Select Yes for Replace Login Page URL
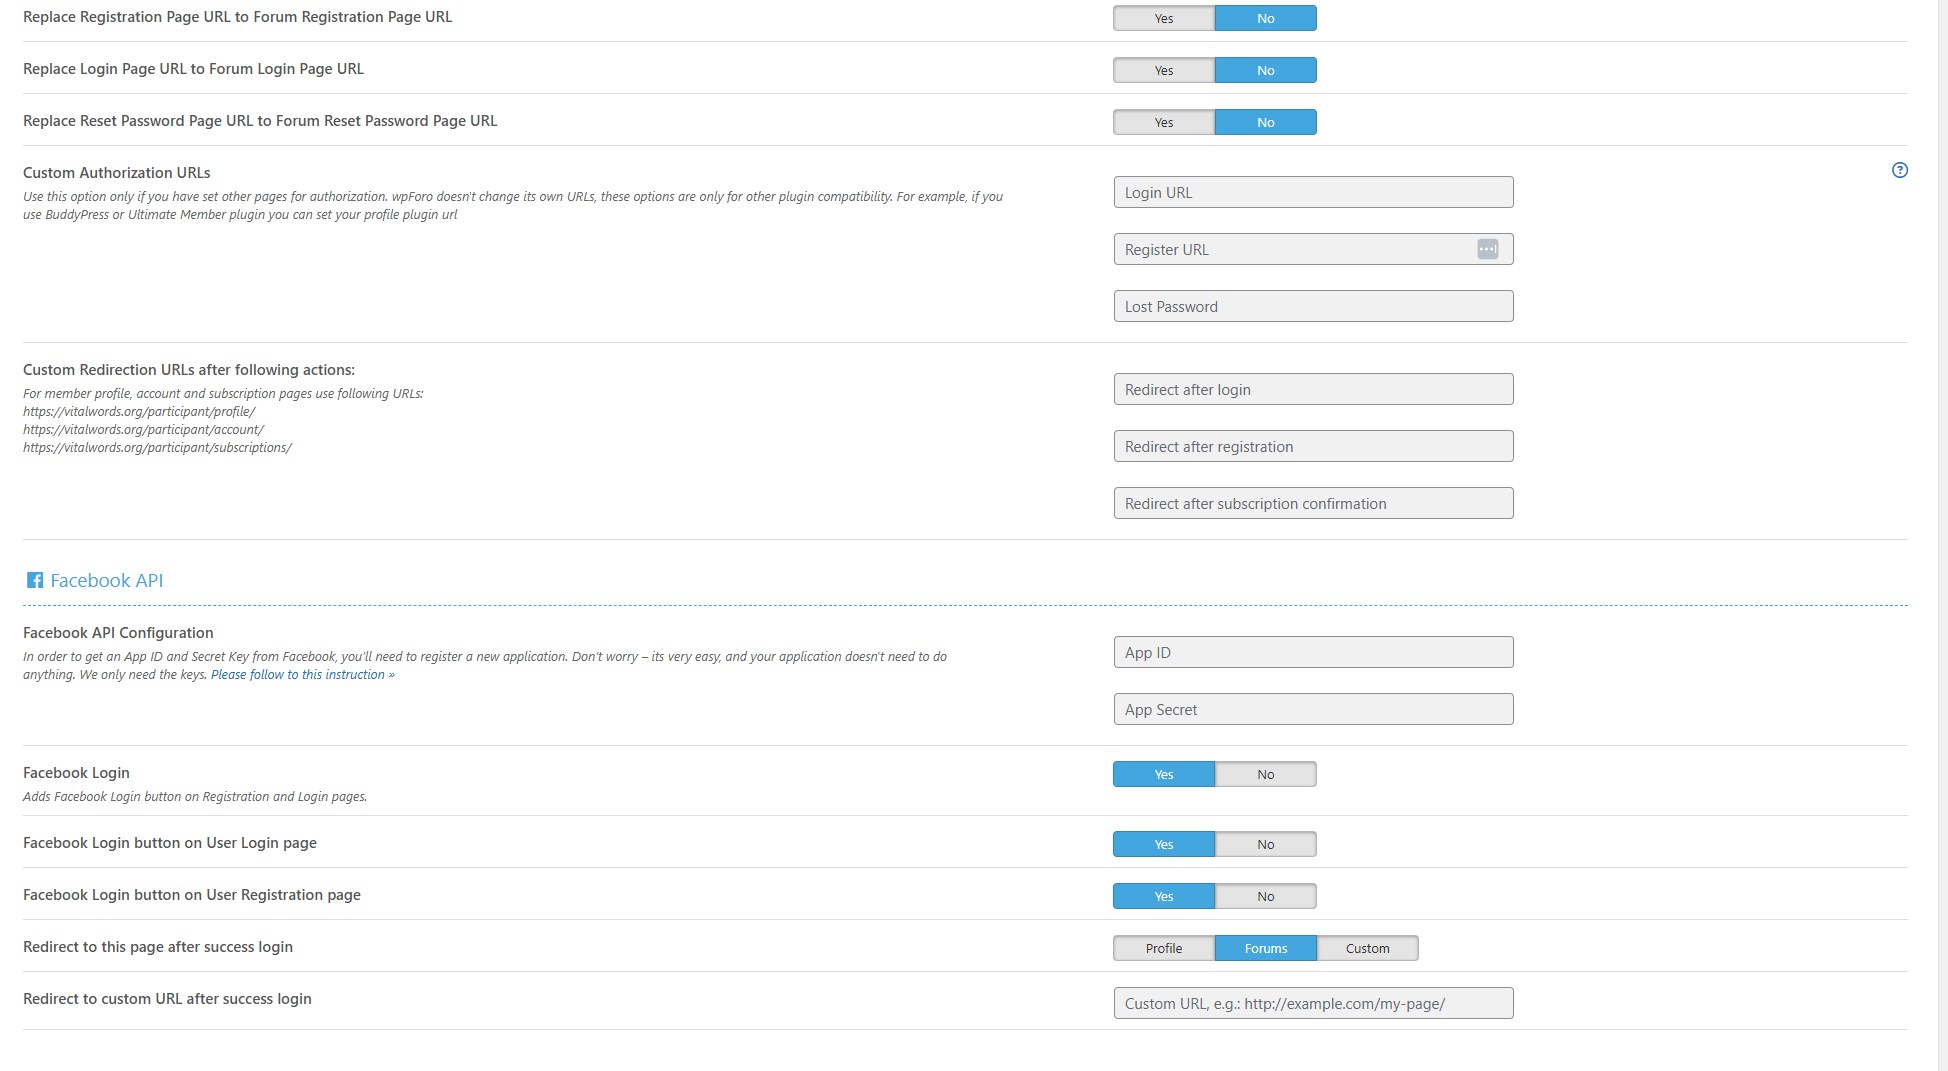This screenshot has height=1071, width=1948. [x=1163, y=70]
